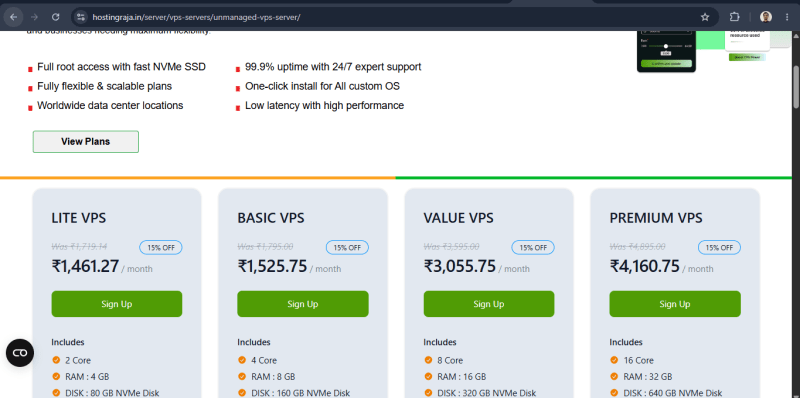Open the browser extensions puzzle icon
This screenshot has height=398, width=800.
pos(734,17)
